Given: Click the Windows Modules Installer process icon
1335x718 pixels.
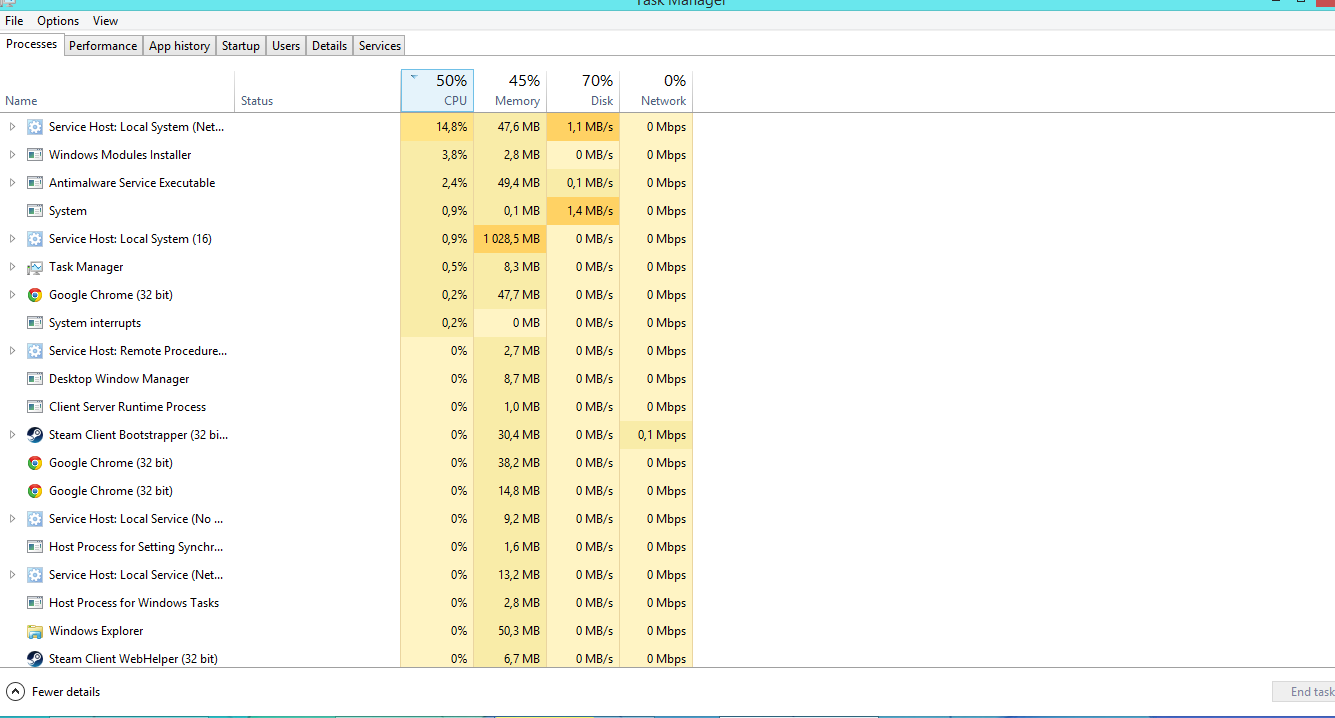Looking at the screenshot, I should click(x=35, y=155).
